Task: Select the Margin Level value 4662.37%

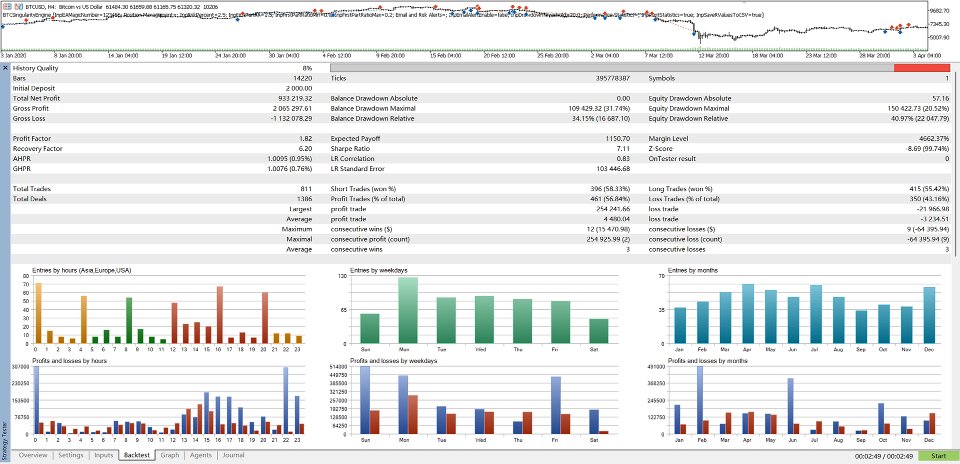Action: [935, 138]
